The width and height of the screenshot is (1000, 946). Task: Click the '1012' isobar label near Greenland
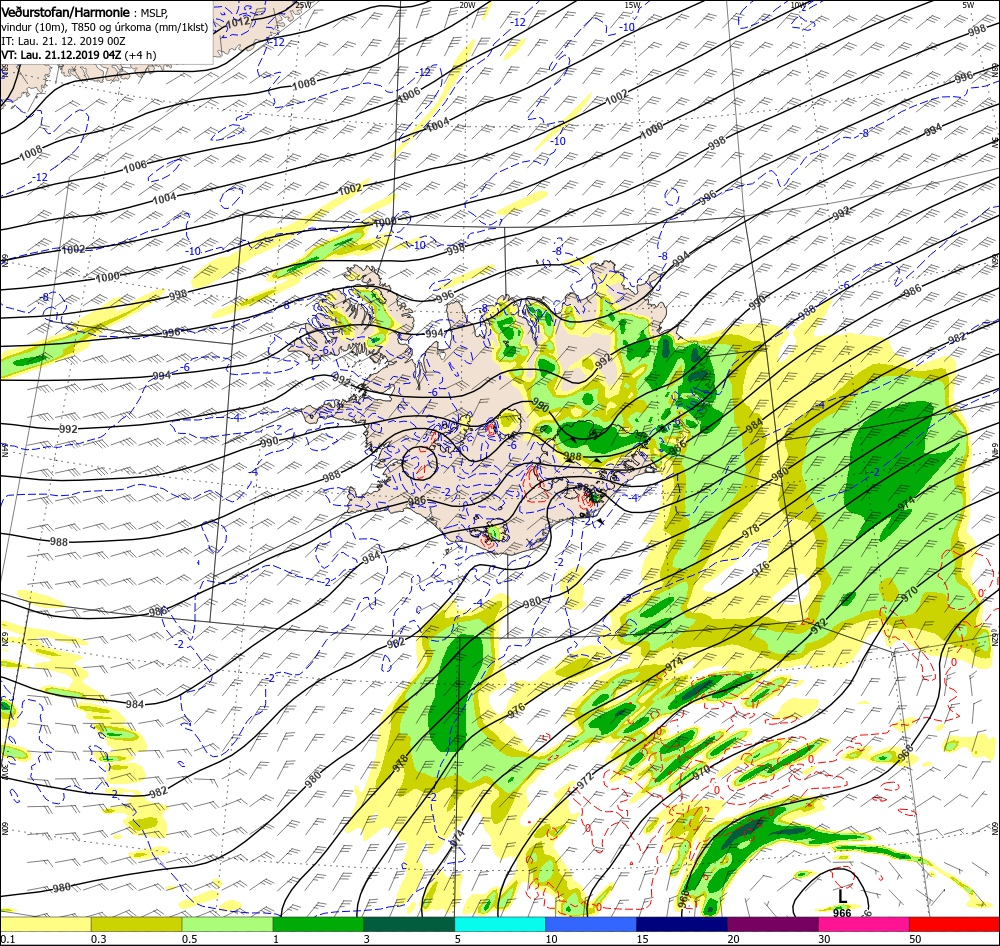coord(238,21)
